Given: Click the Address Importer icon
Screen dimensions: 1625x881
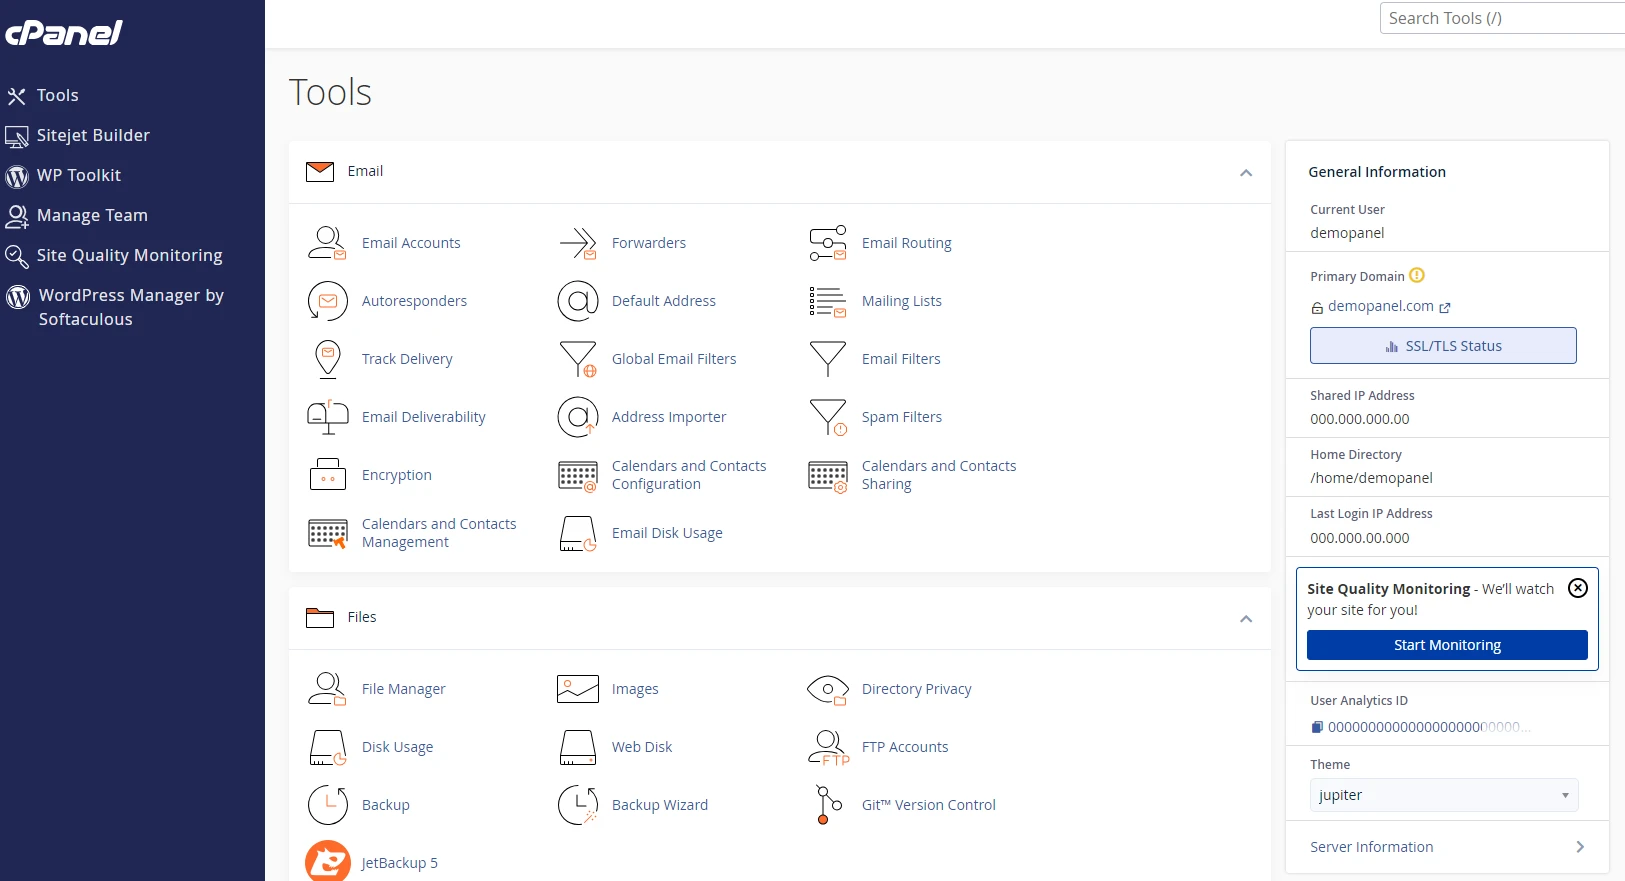Looking at the screenshot, I should click(x=578, y=417).
